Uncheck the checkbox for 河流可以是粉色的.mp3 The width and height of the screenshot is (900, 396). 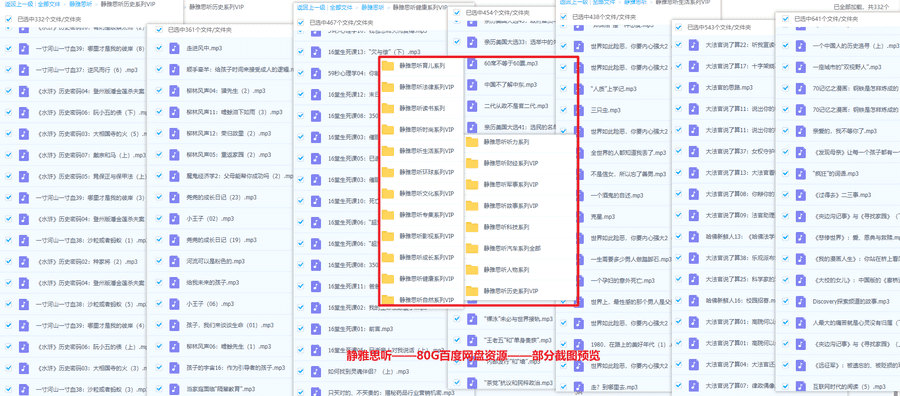click(160, 261)
